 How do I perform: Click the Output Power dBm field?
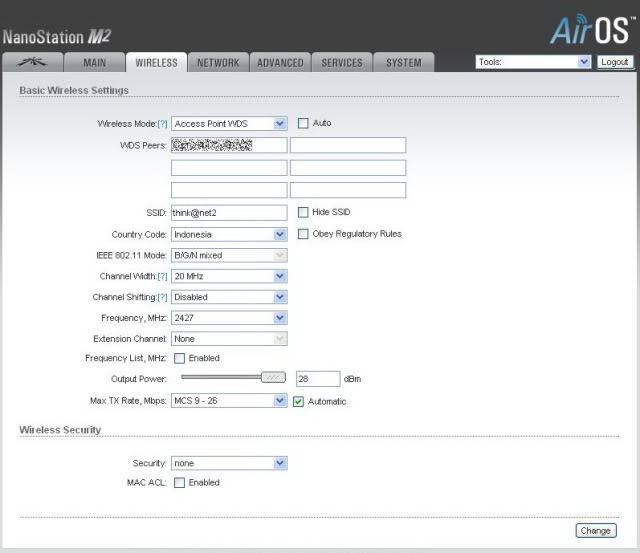tap(318, 379)
